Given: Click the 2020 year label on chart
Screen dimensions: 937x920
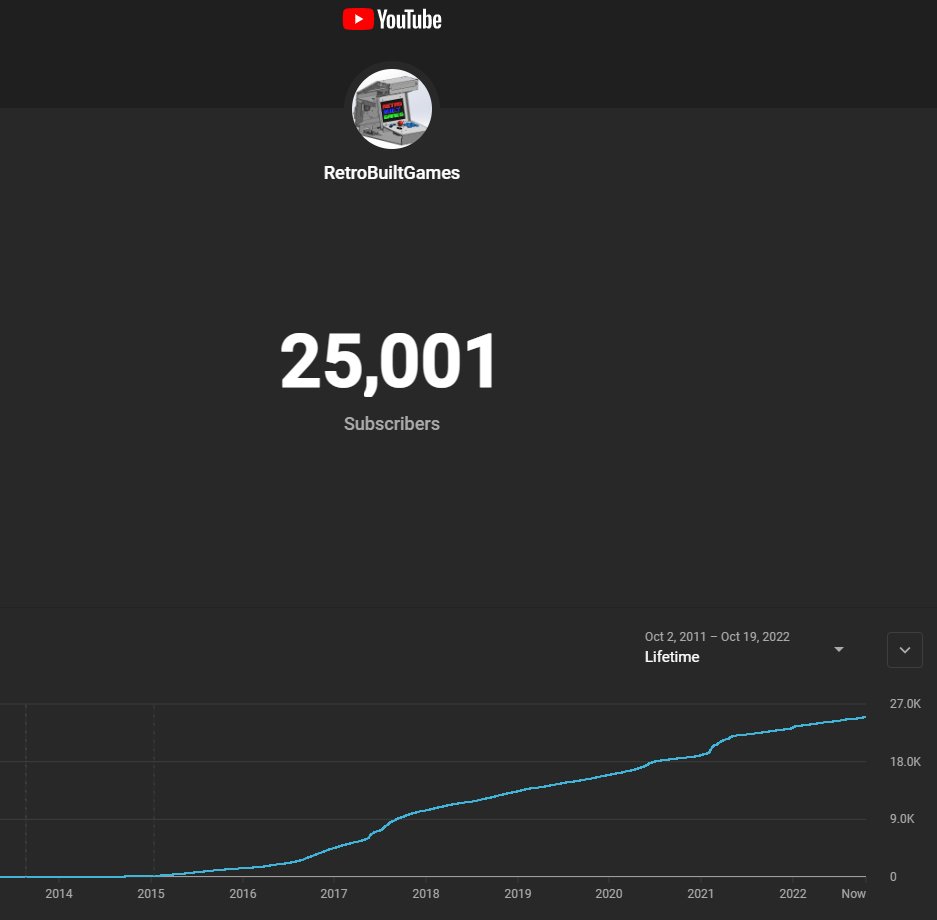Looking at the screenshot, I should (608, 894).
